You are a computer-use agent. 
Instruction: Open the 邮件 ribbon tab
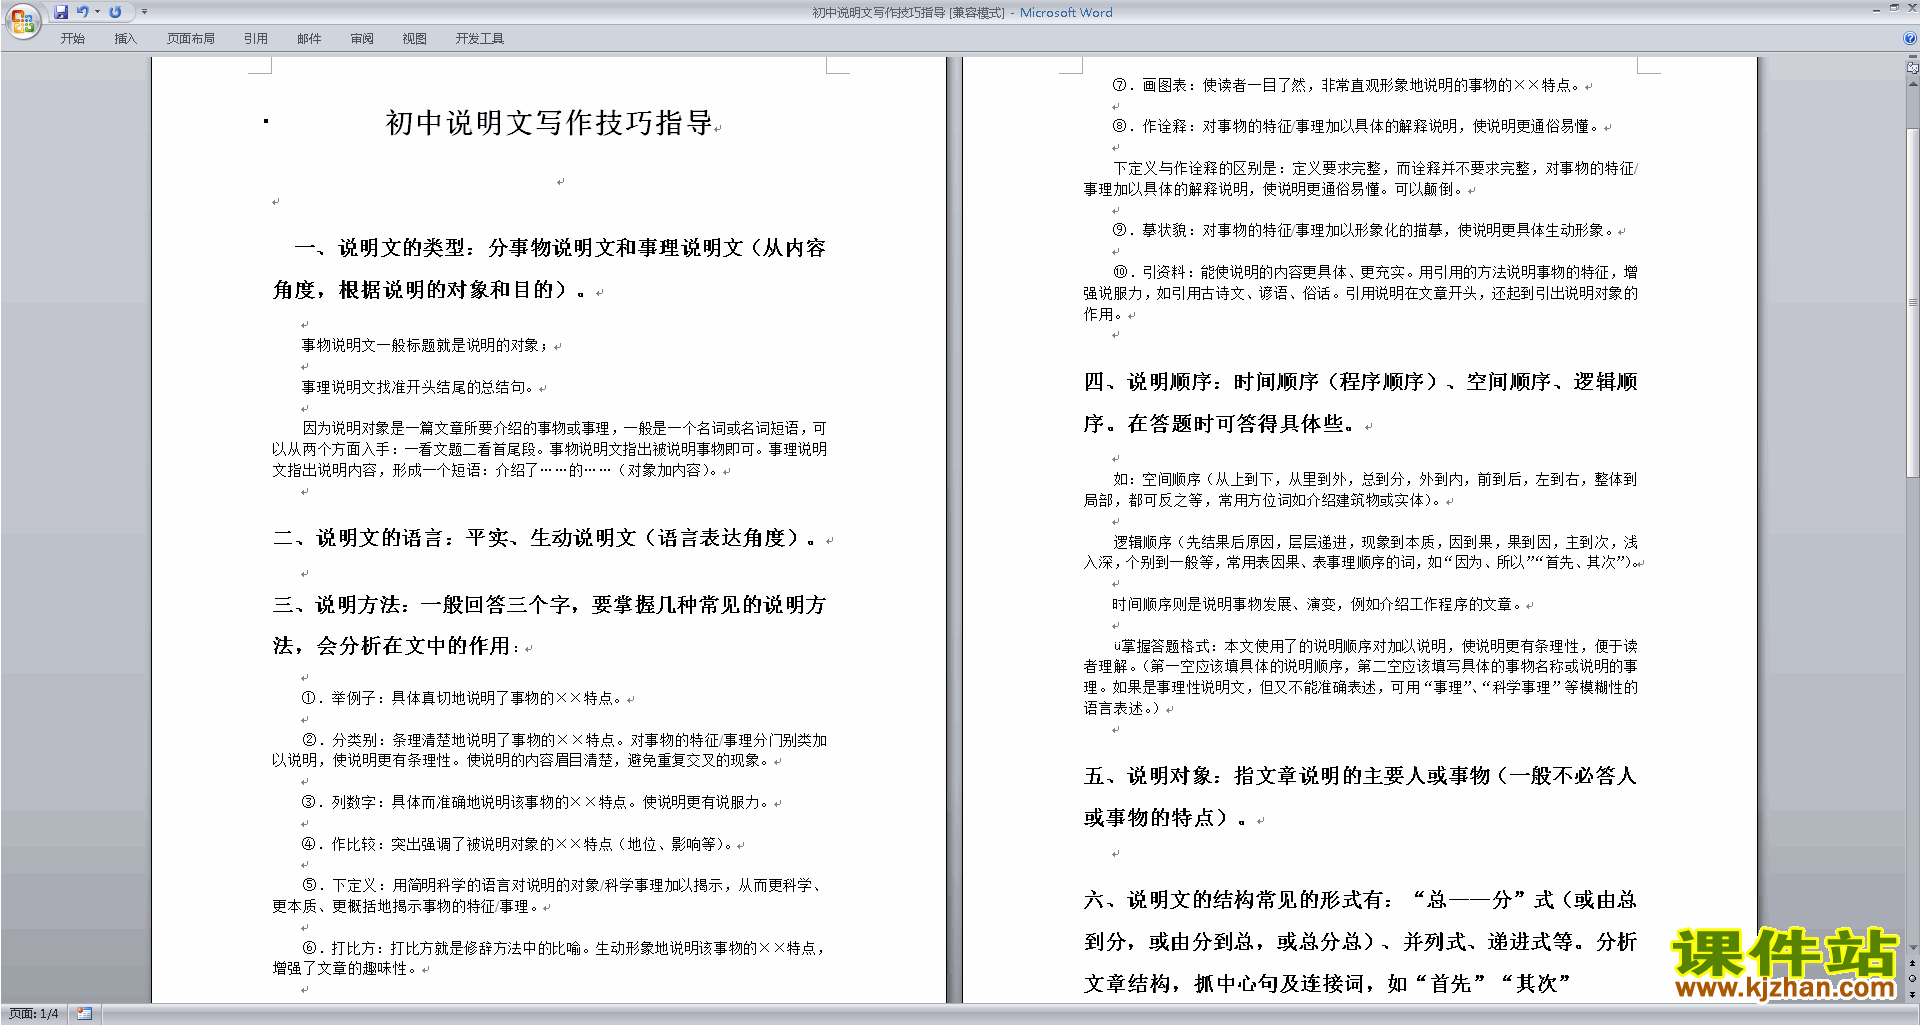coord(309,39)
